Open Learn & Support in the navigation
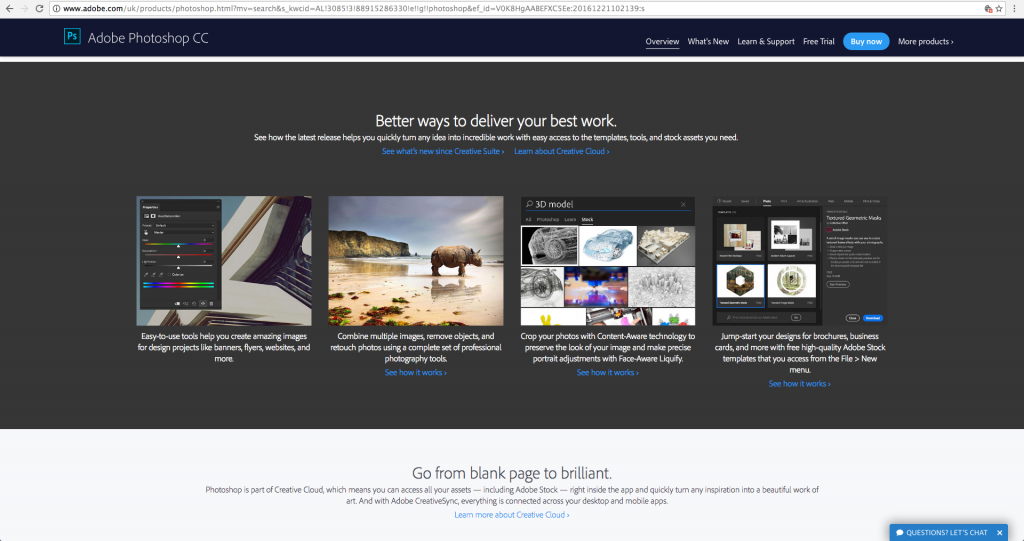 766,41
